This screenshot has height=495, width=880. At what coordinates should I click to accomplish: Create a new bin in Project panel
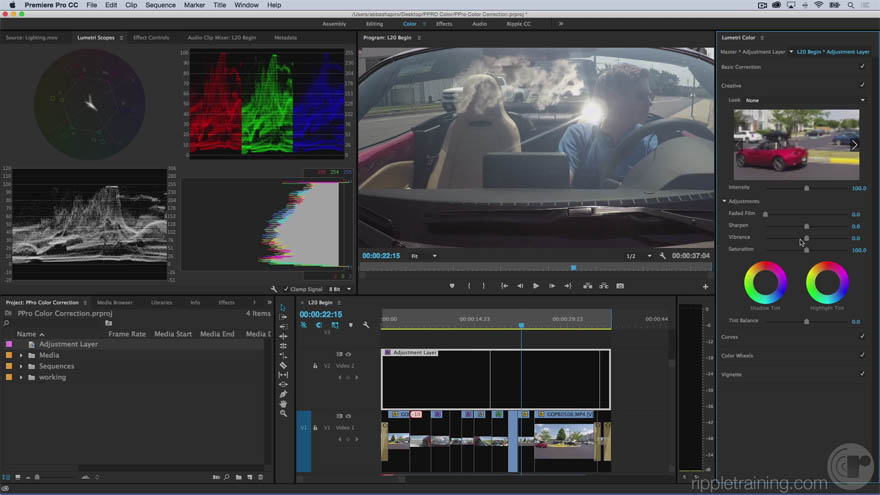[239, 477]
